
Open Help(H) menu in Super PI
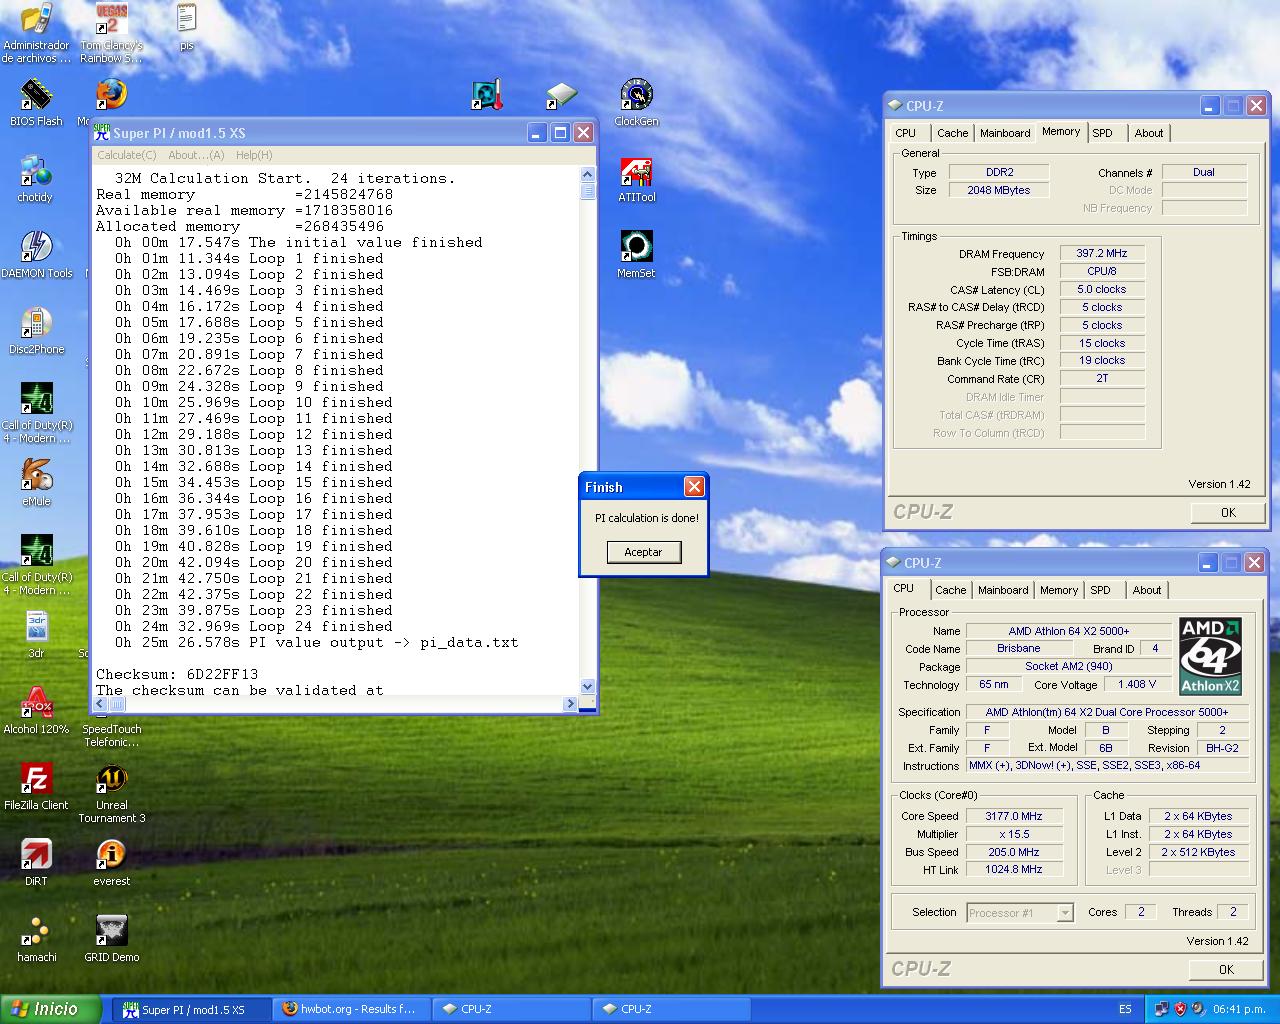(254, 155)
